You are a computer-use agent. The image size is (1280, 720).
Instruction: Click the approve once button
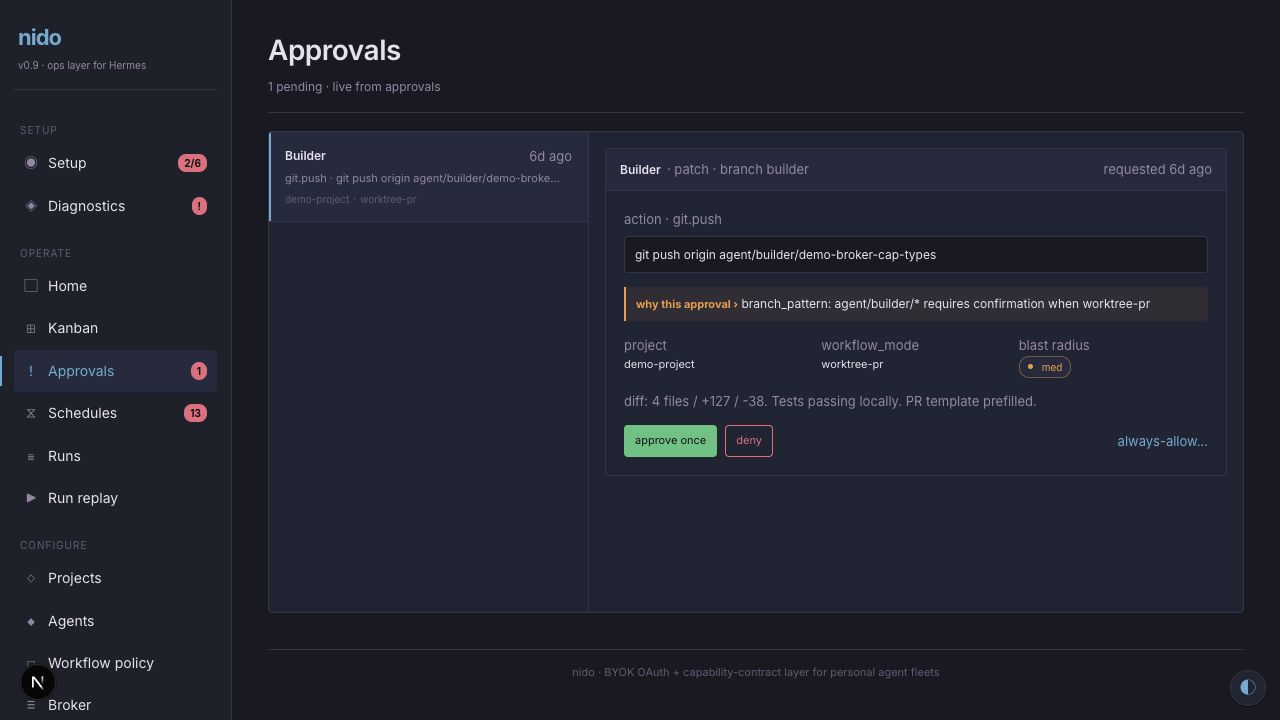click(x=670, y=441)
